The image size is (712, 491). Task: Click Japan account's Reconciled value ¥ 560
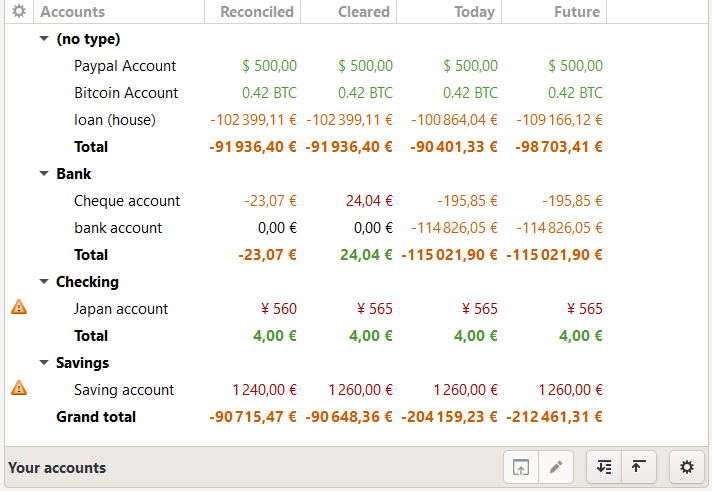click(x=279, y=309)
